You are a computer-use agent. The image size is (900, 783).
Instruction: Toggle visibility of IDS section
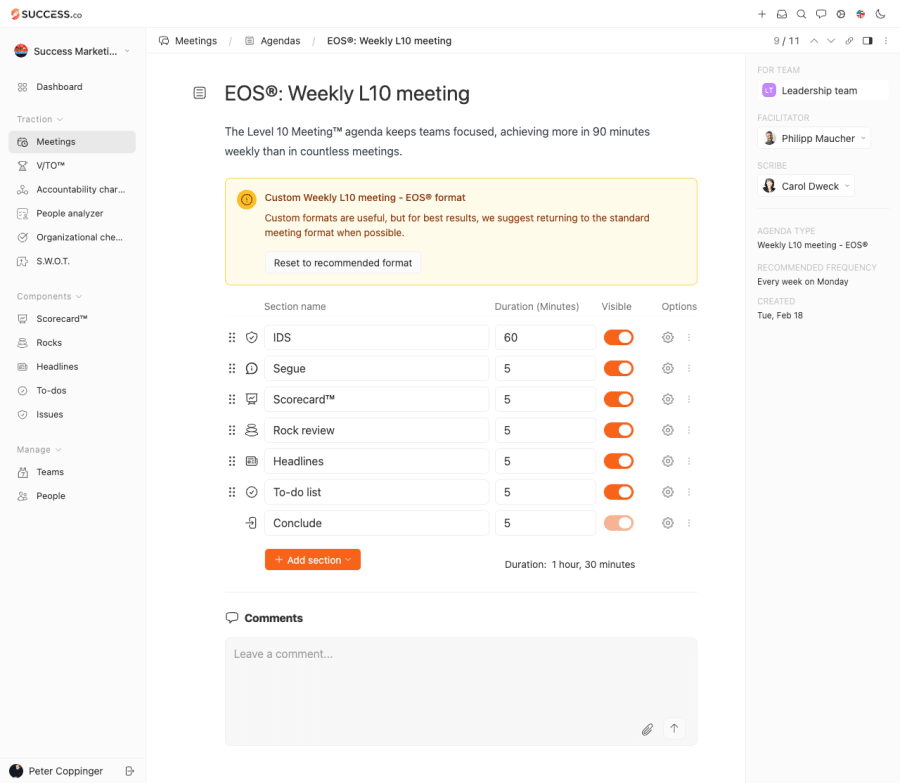[618, 338]
